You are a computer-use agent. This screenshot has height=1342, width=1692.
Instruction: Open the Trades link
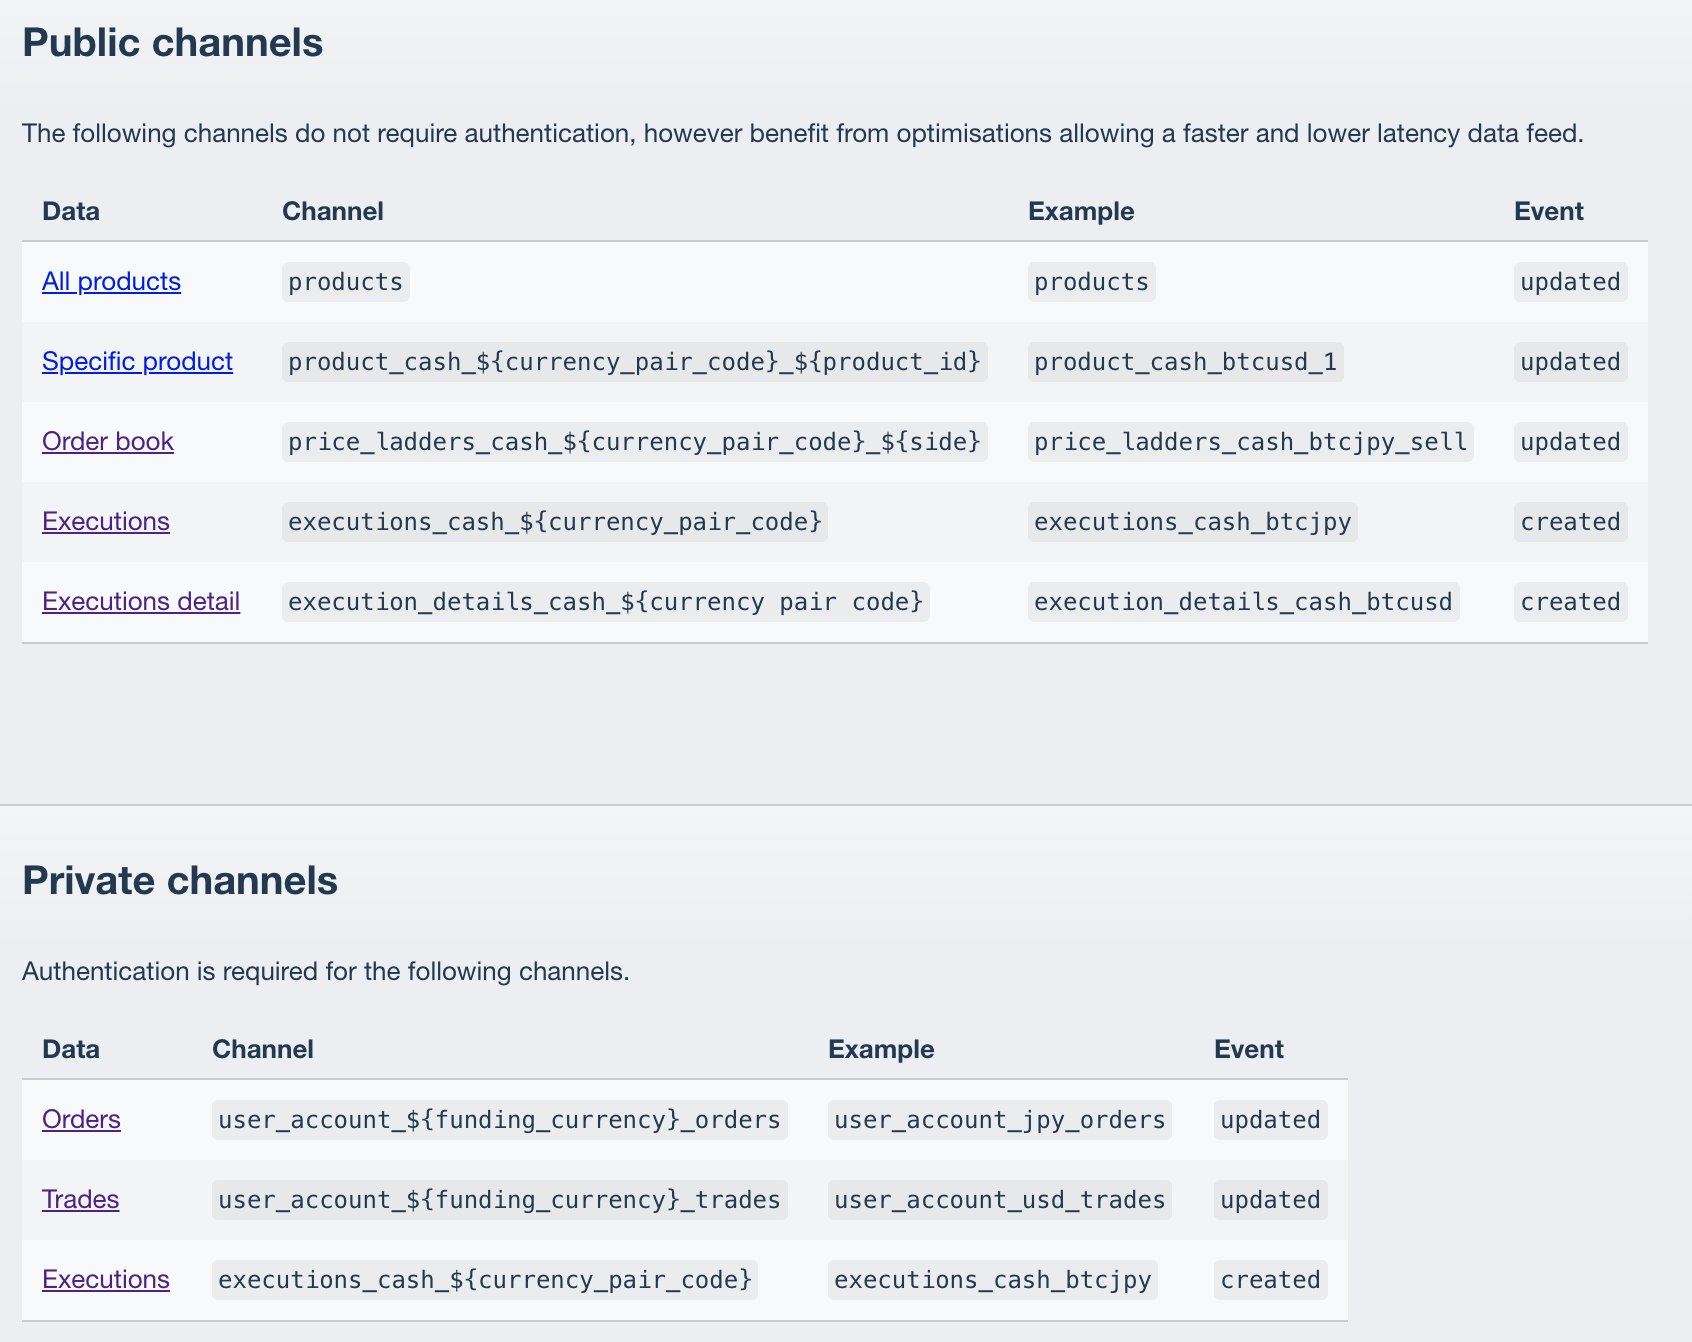[80, 1199]
